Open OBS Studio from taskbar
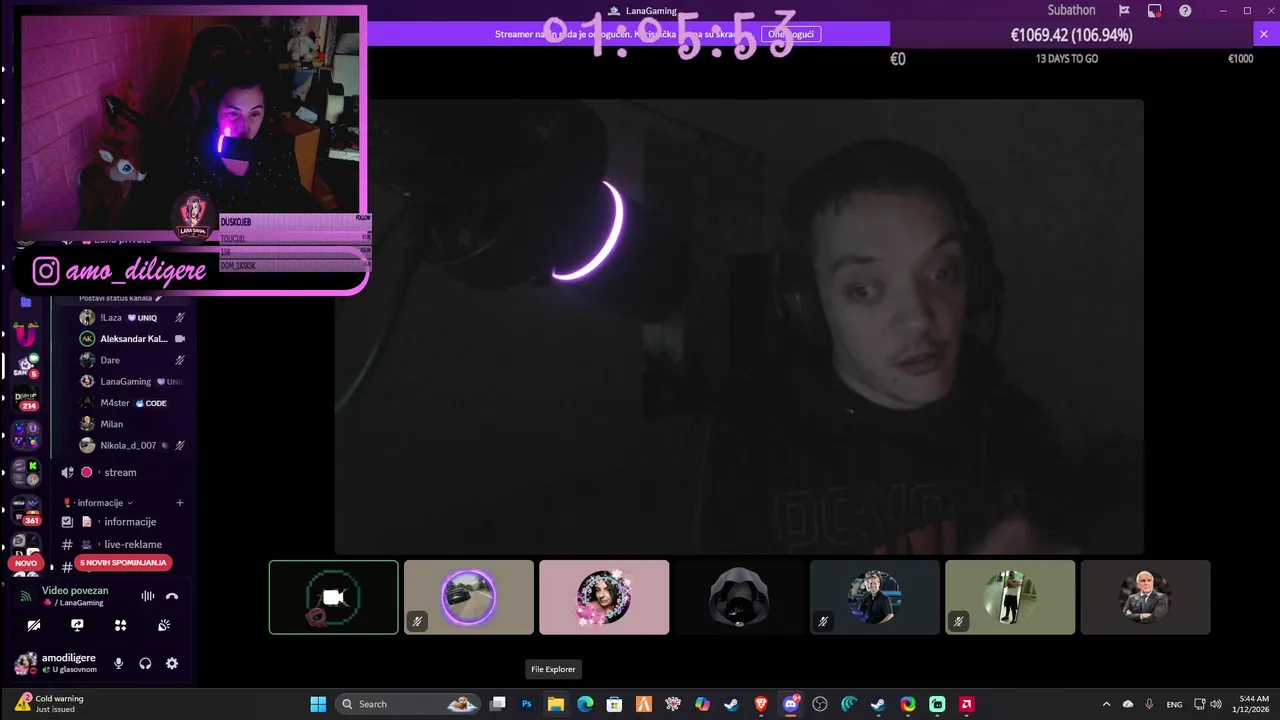Image resolution: width=1280 pixels, height=720 pixels. click(x=821, y=704)
